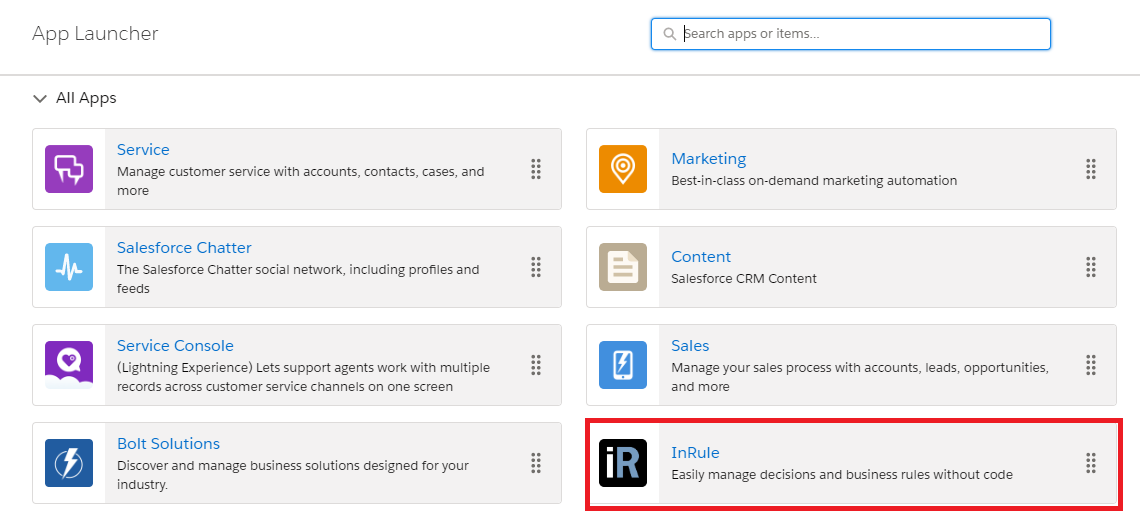Click the Service Console link
Image resolution: width=1140 pixels, height=522 pixels.
[x=175, y=345]
